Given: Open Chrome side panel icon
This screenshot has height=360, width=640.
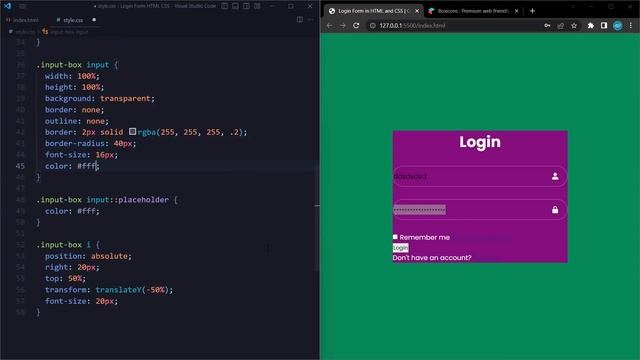Looking at the screenshot, I should (x=604, y=25).
